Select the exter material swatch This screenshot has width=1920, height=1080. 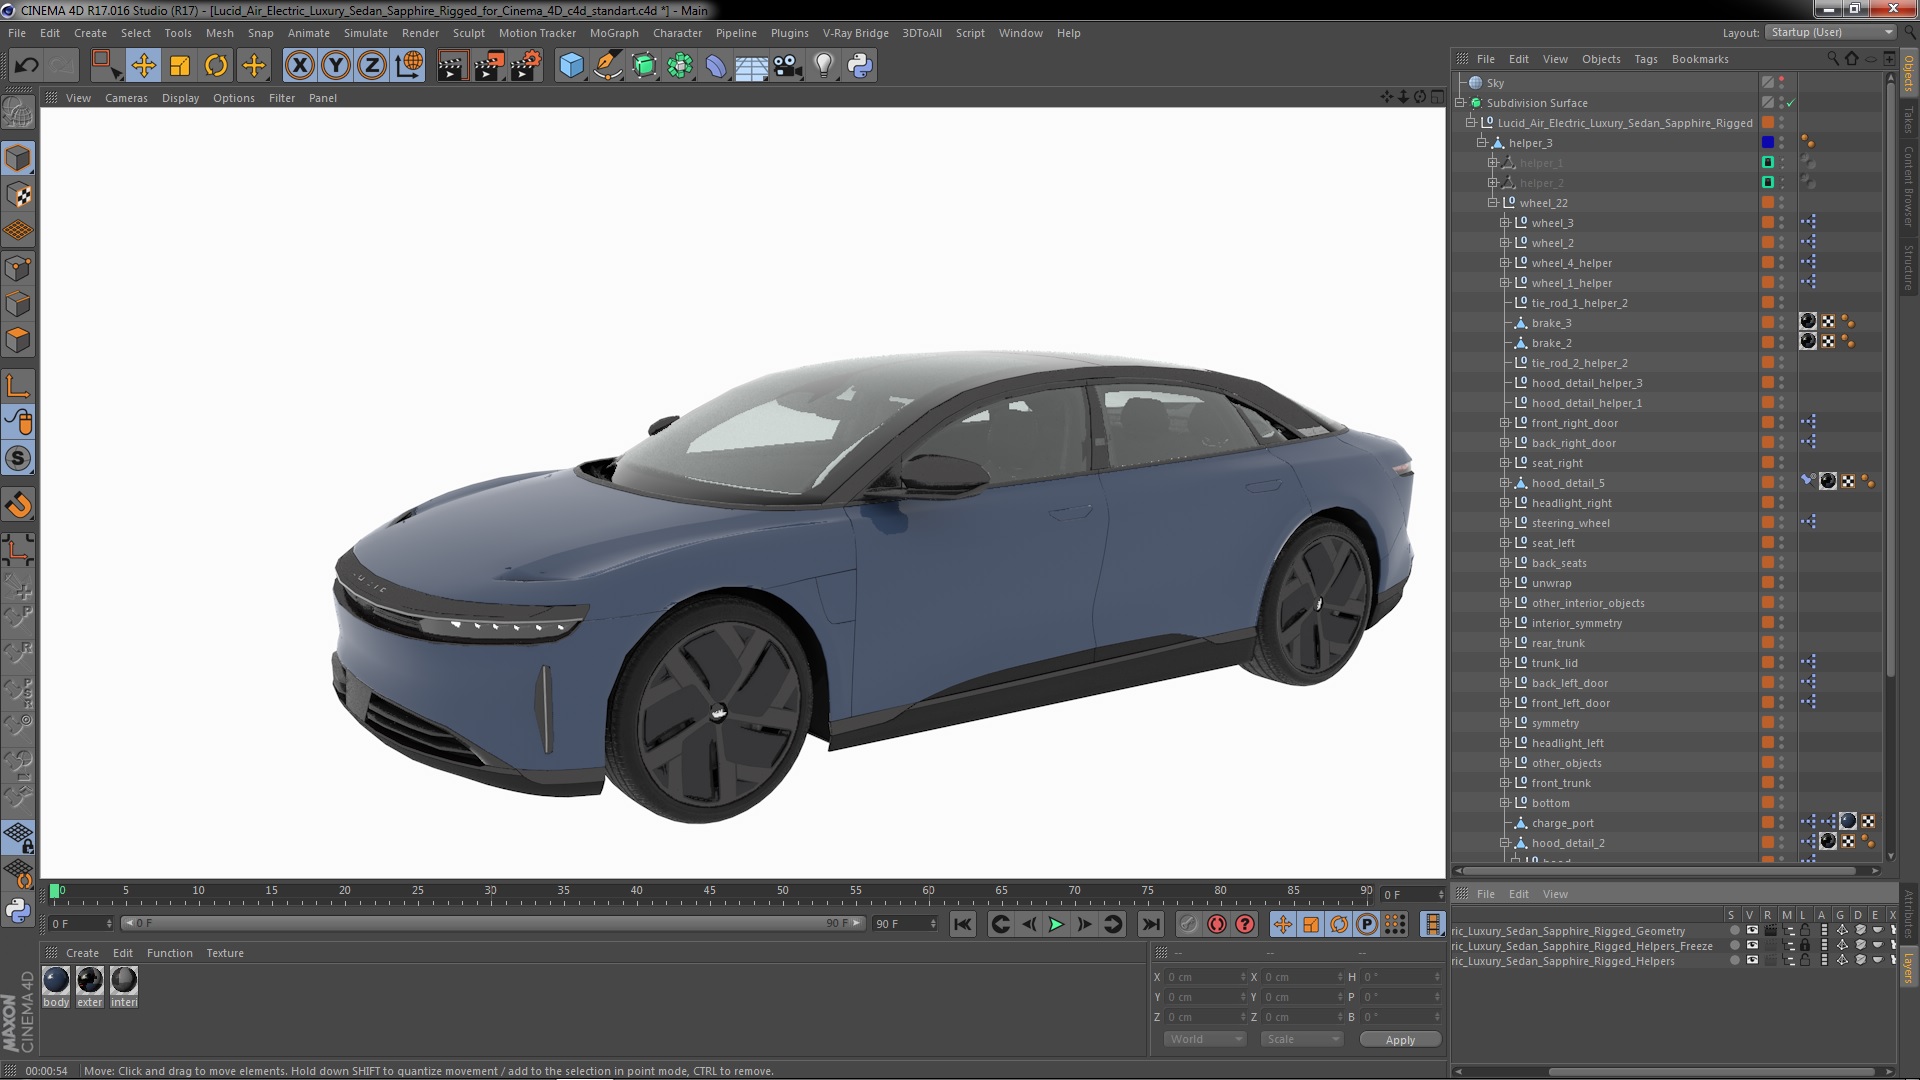(90, 980)
